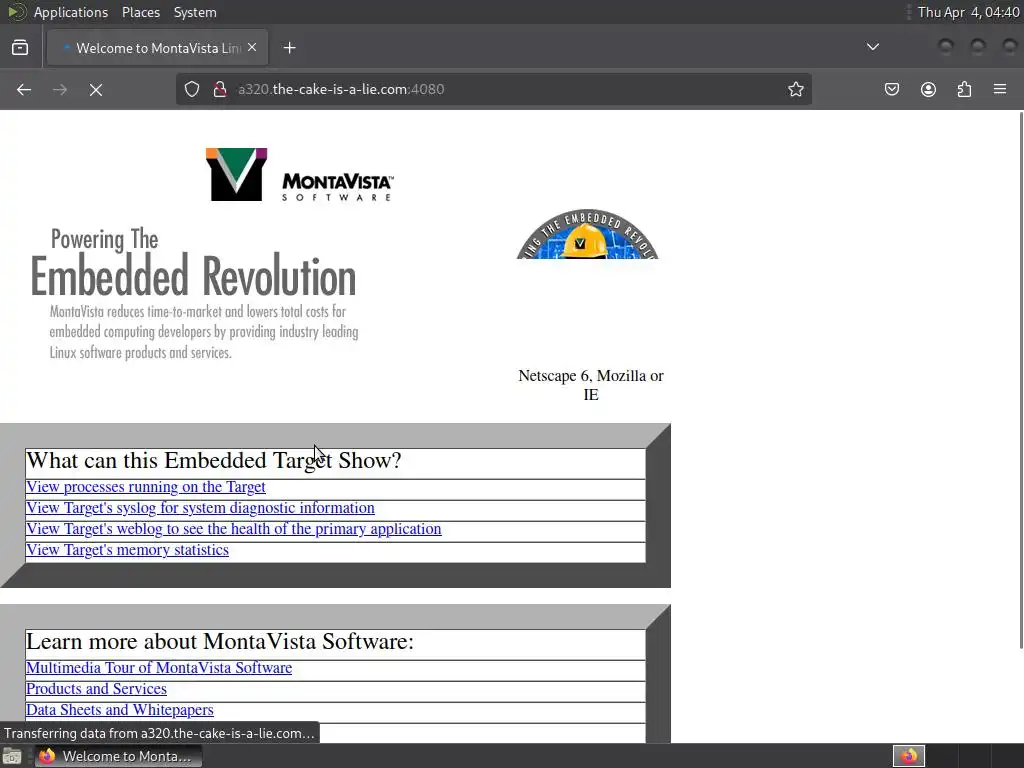Screen dimensions: 1024x768
Task: Open View Target's syslog diagnostic link
Action: (x=200, y=508)
